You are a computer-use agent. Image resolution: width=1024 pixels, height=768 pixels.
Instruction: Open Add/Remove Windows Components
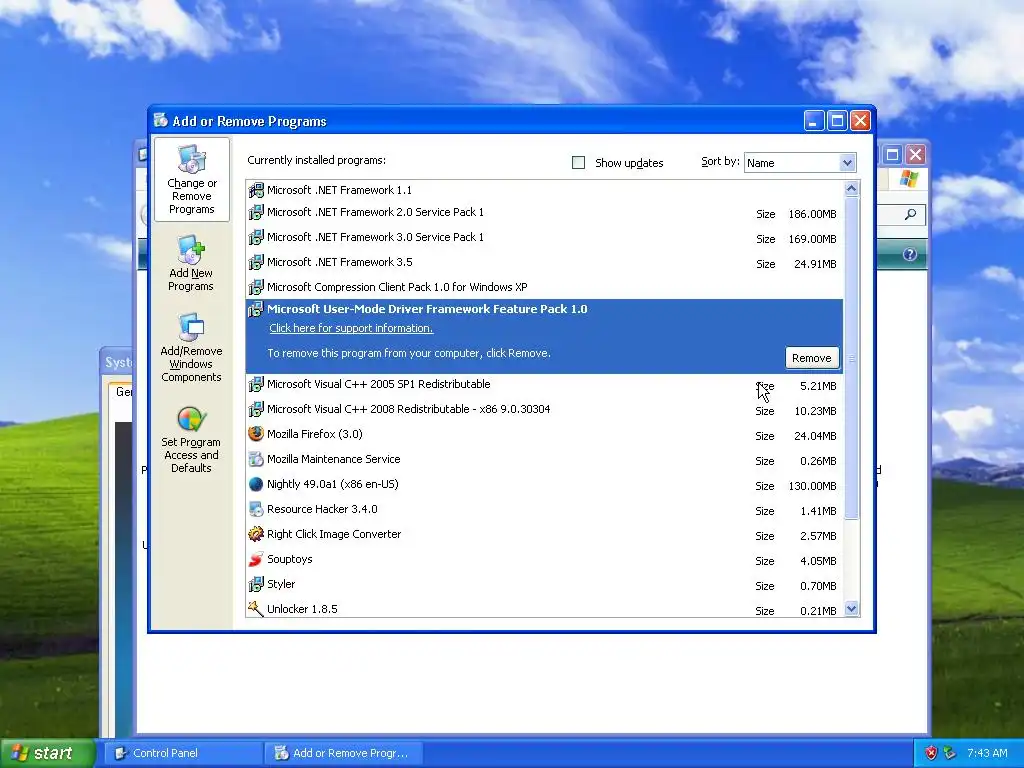191,347
